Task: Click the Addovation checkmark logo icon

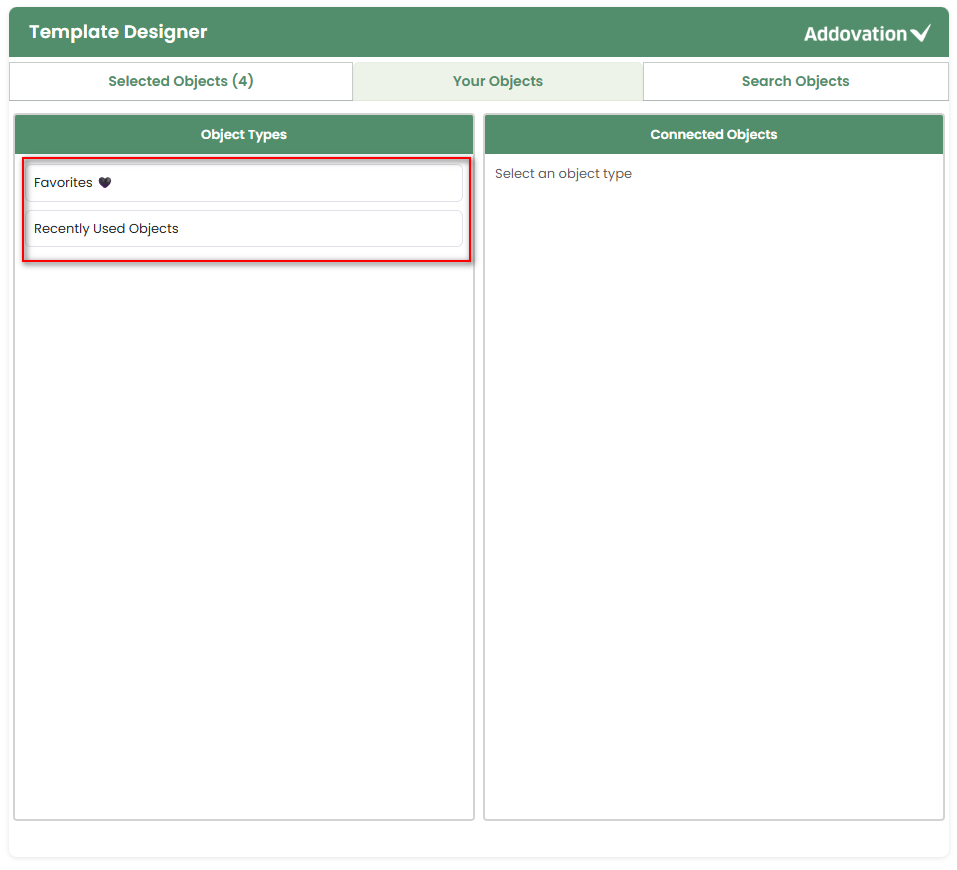Action: tap(921, 34)
